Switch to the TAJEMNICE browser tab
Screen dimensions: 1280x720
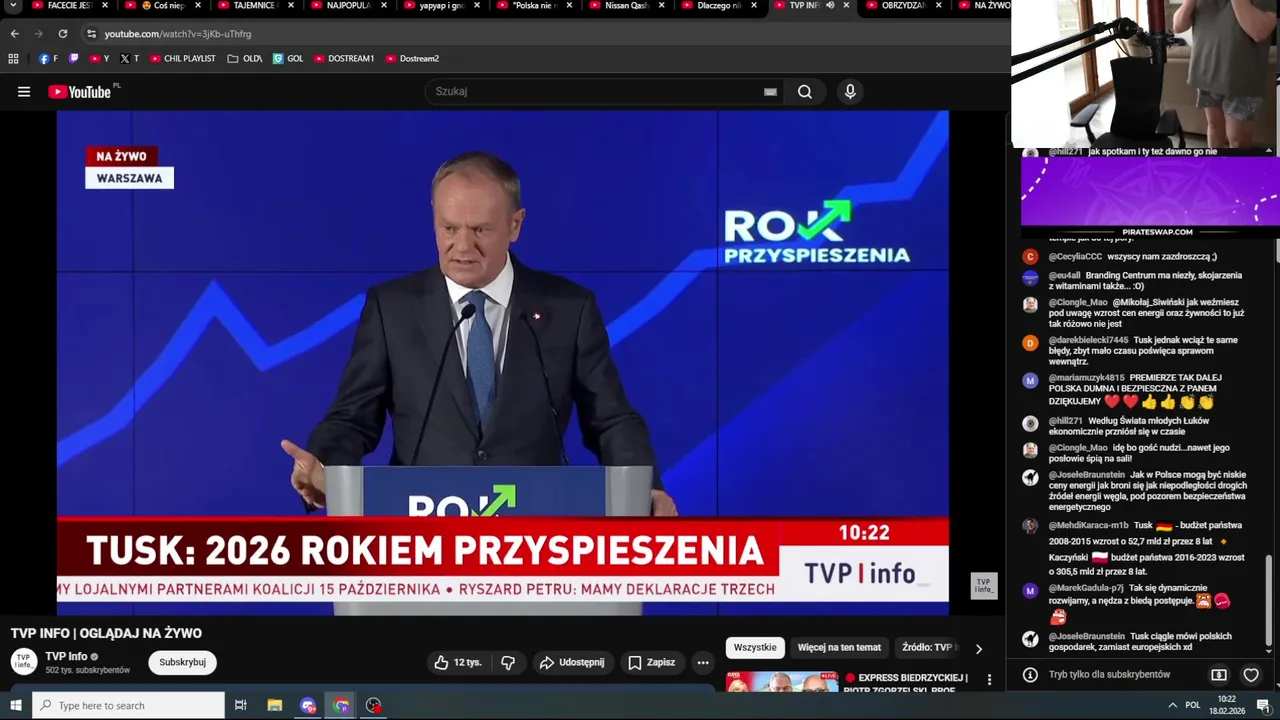pos(256,6)
